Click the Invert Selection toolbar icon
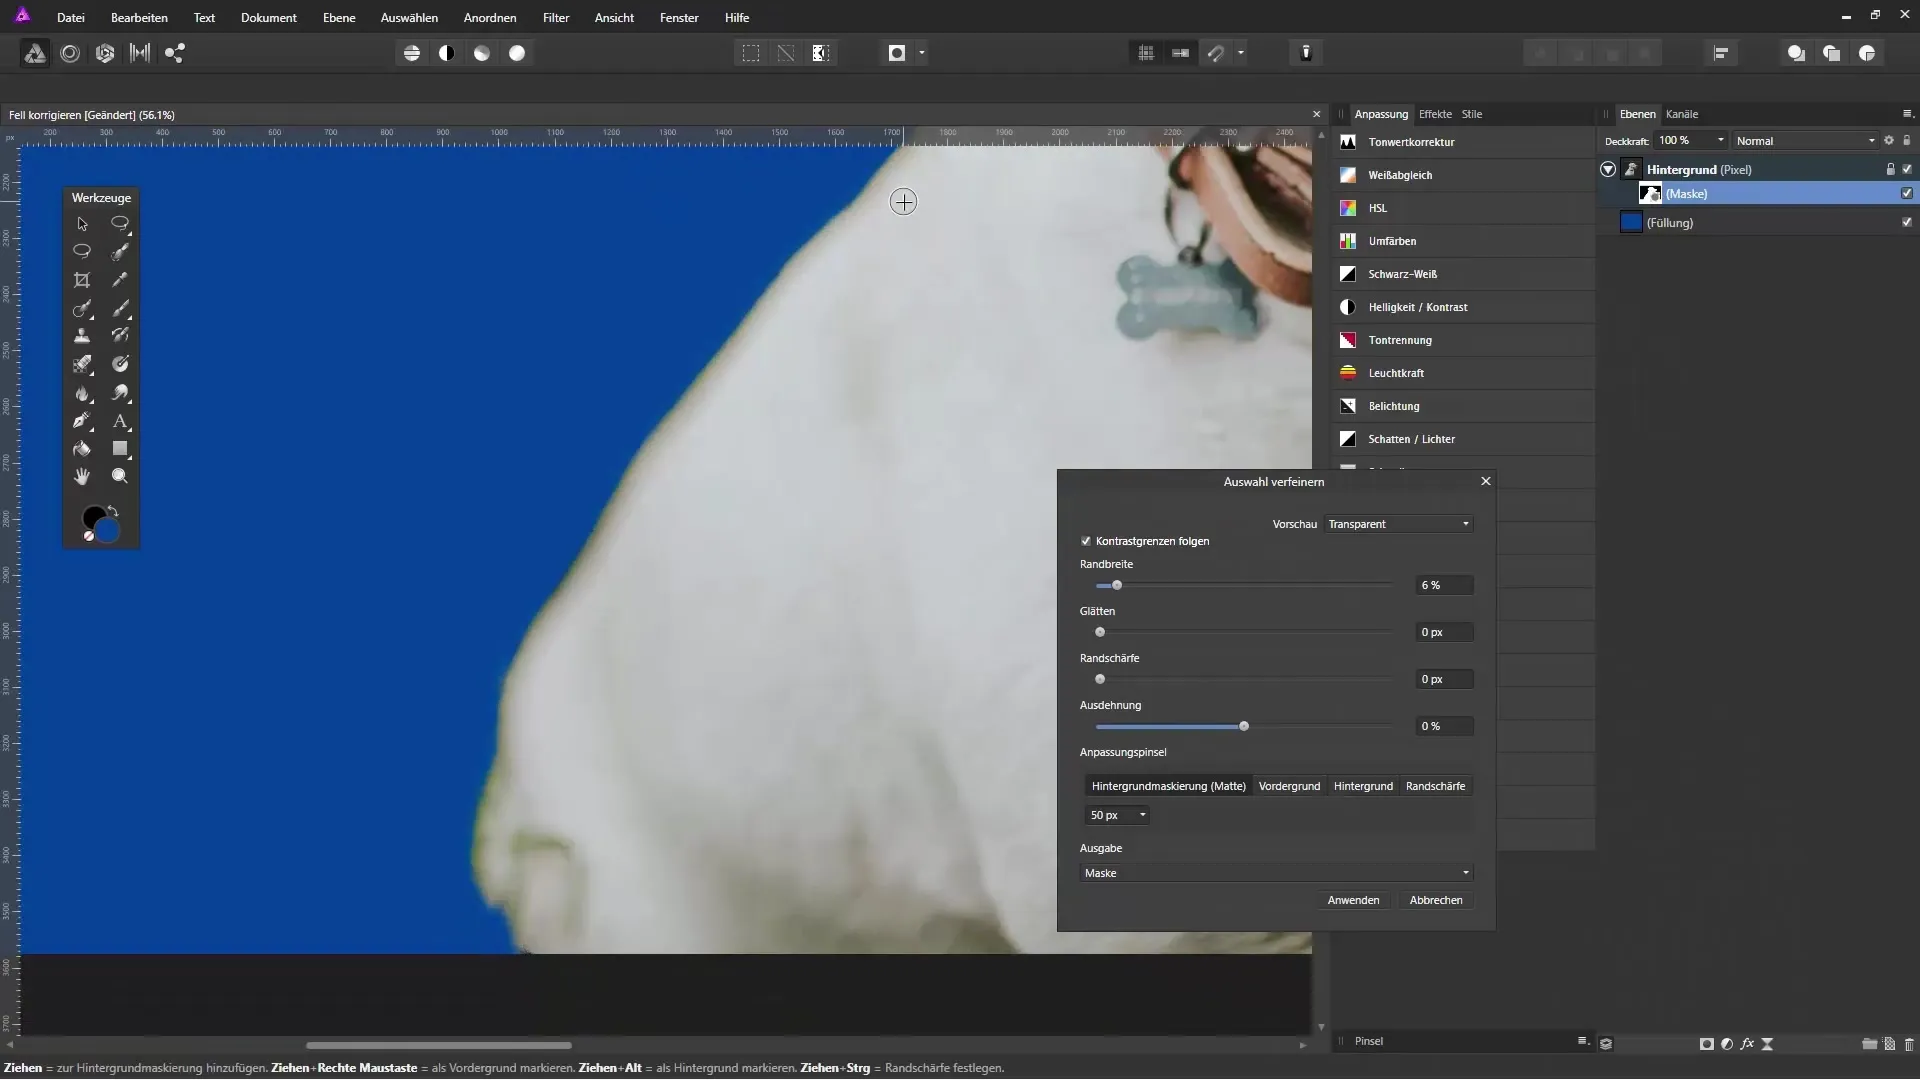This screenshot has width=1920, height=1080. coord(821,53)
